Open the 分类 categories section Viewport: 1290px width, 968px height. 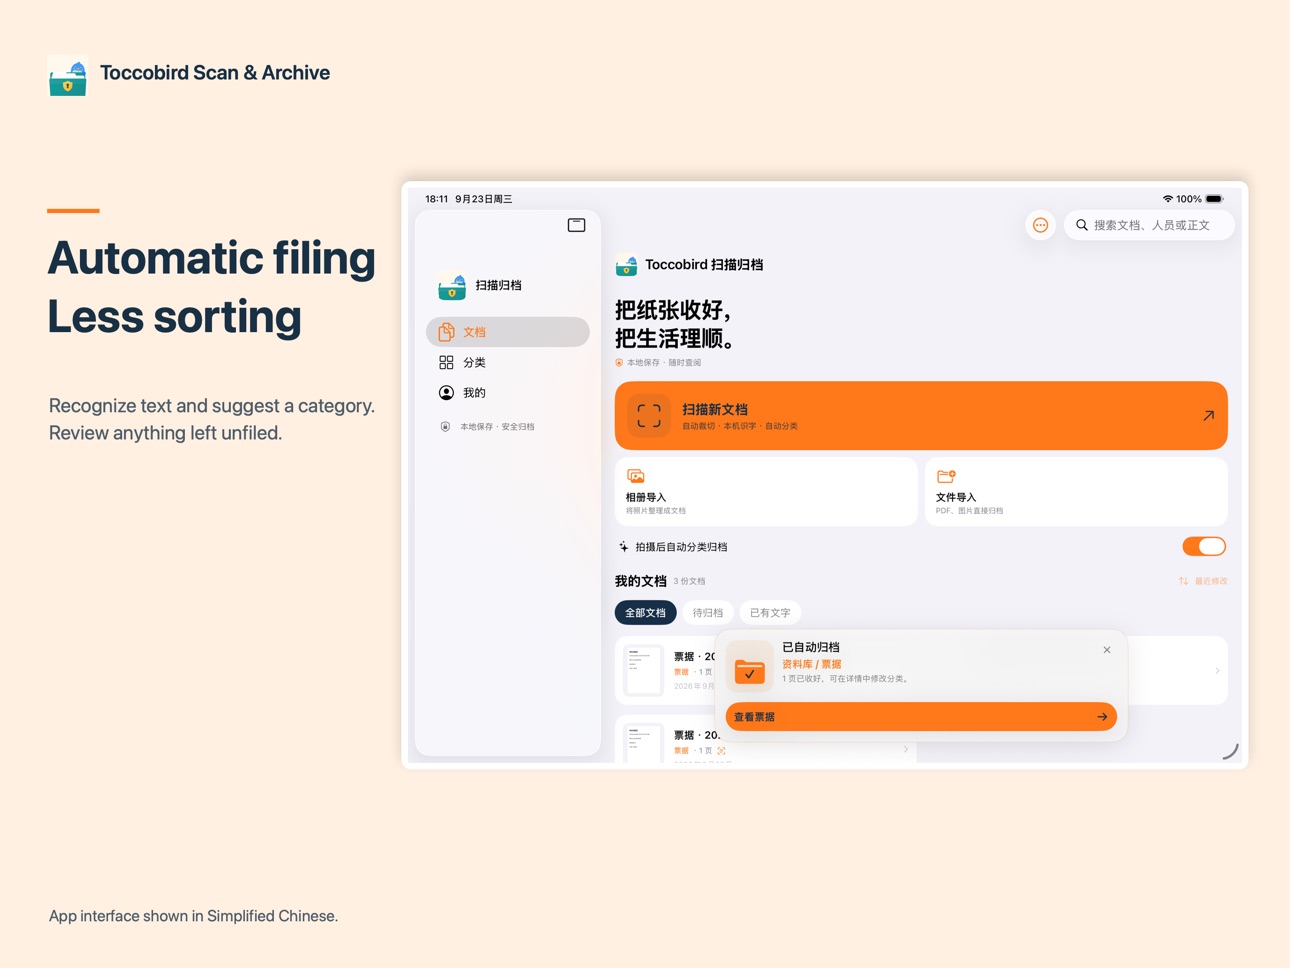tap(507, 362)
